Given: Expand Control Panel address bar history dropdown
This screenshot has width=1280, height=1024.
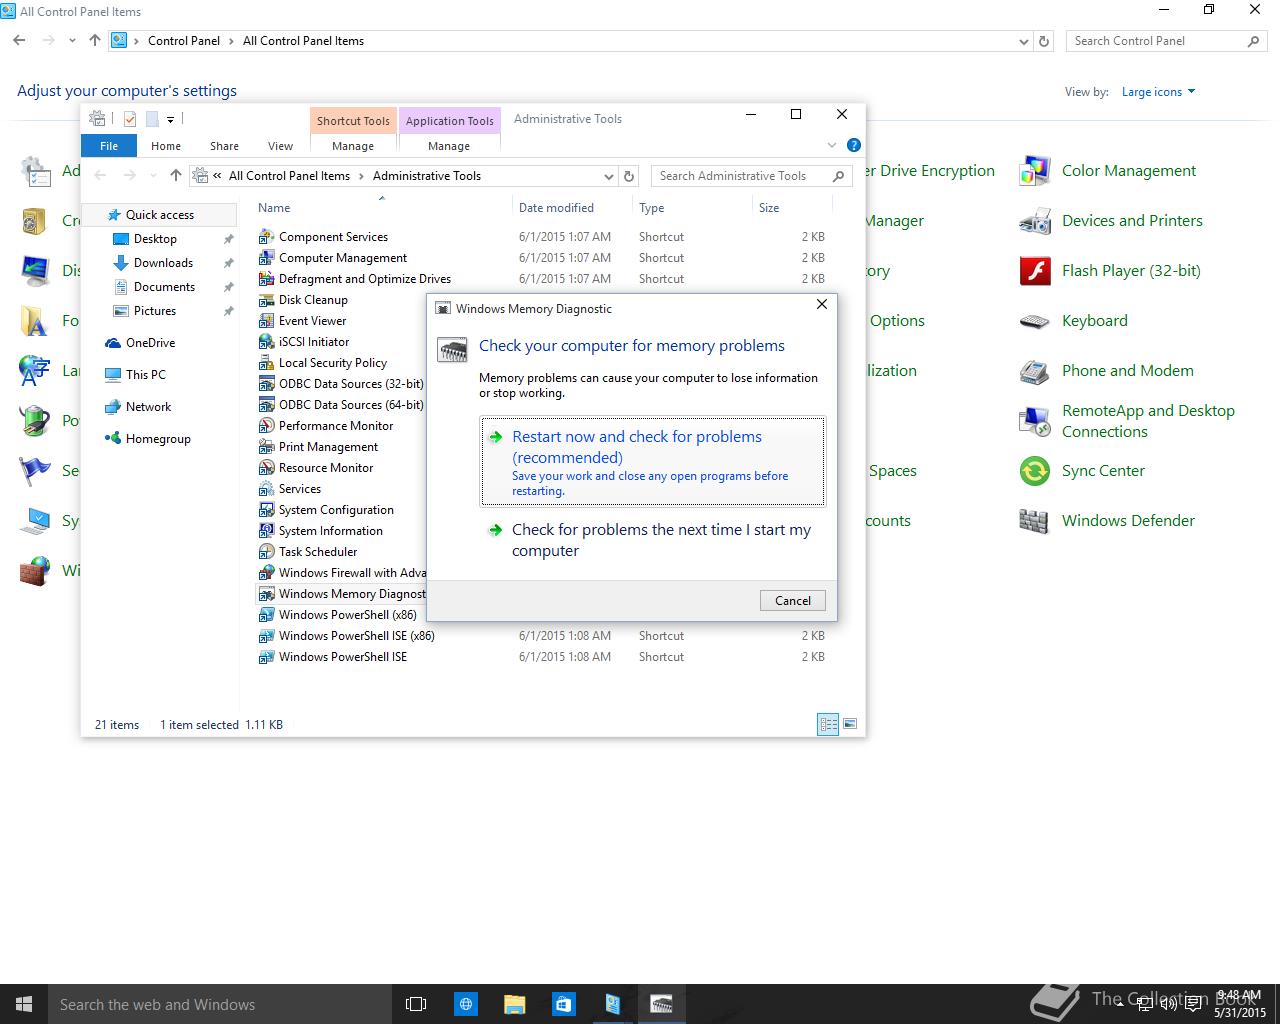Looking at the screenshot, I should 1023,42.
